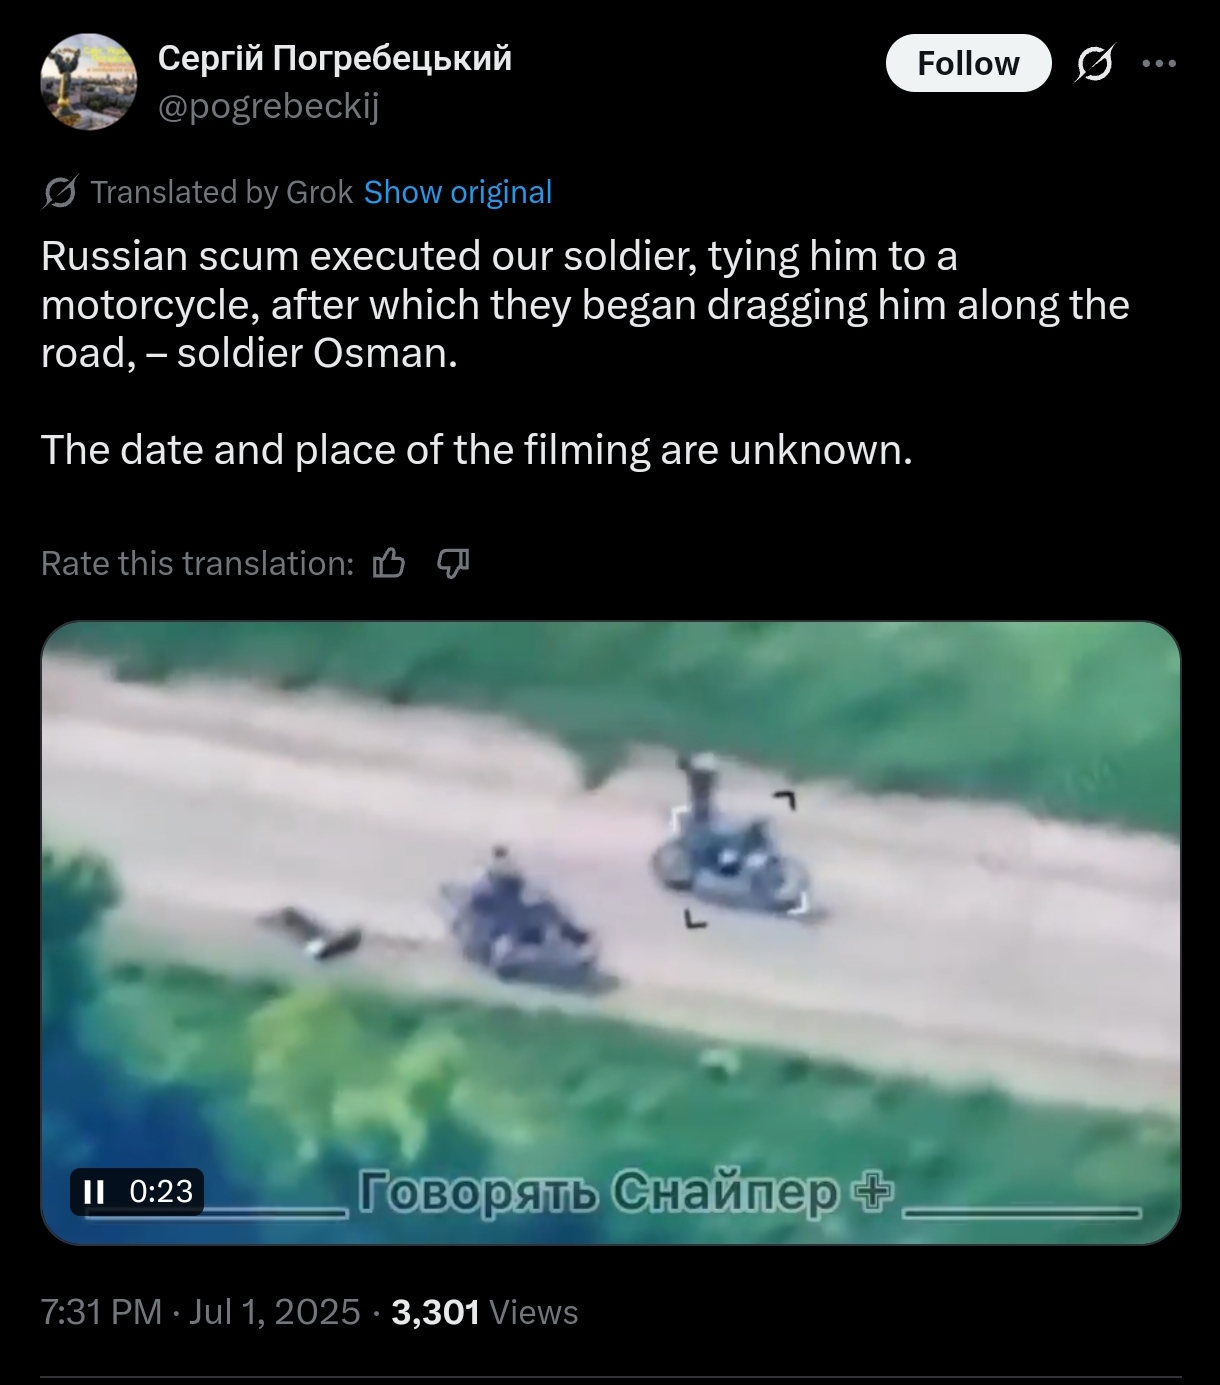Click the Translated by Grok label
This screenshot has height=1385, width=1220.
pyautogui.click(x=221, y=192)
